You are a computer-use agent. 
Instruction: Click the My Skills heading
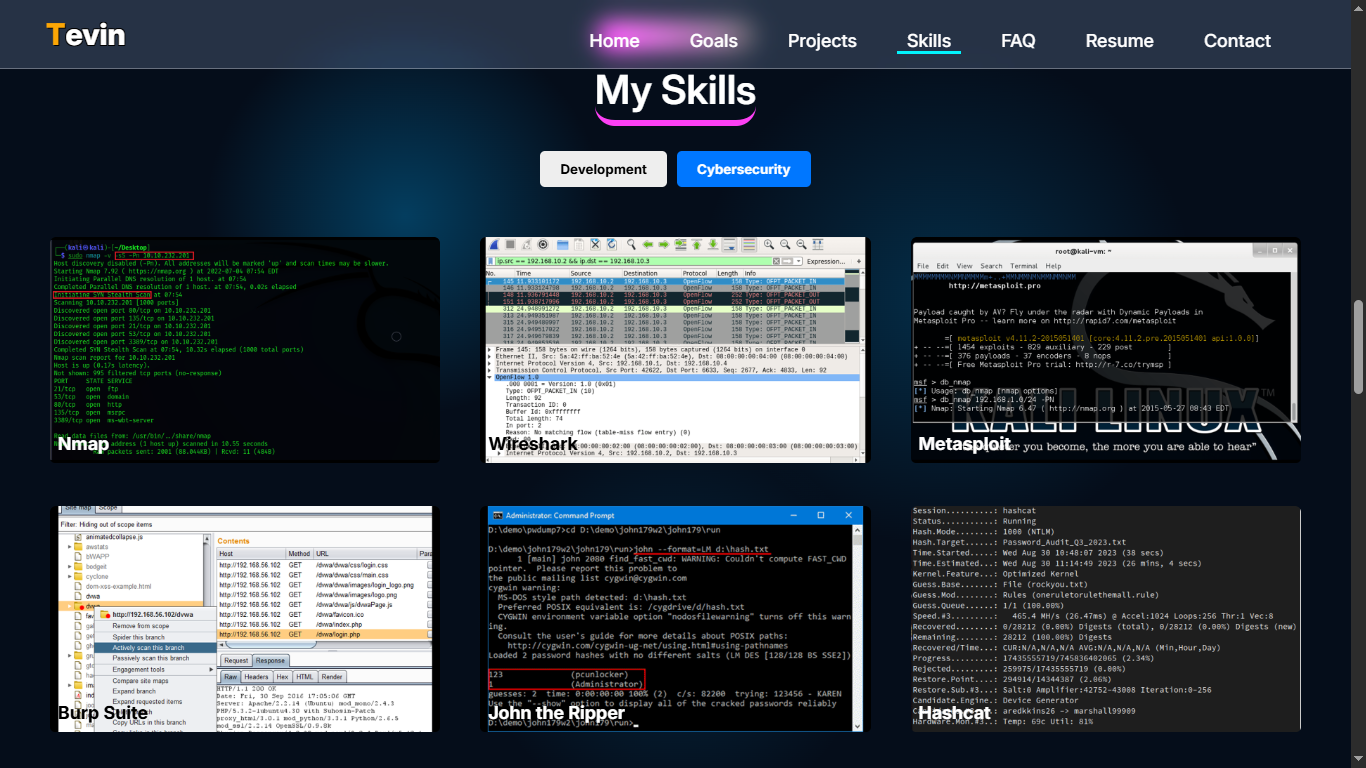pos(675,92)
